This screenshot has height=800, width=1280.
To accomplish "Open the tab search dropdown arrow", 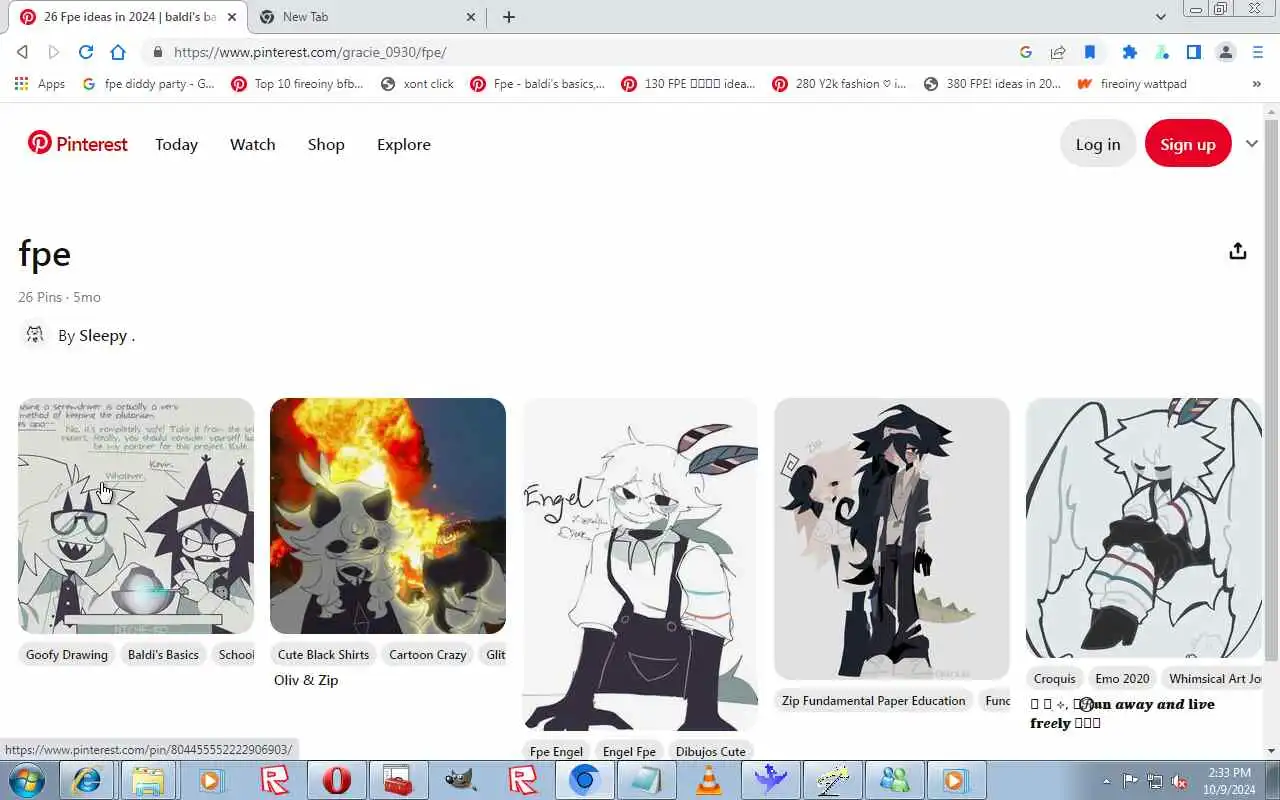I will coord(1160,17).
